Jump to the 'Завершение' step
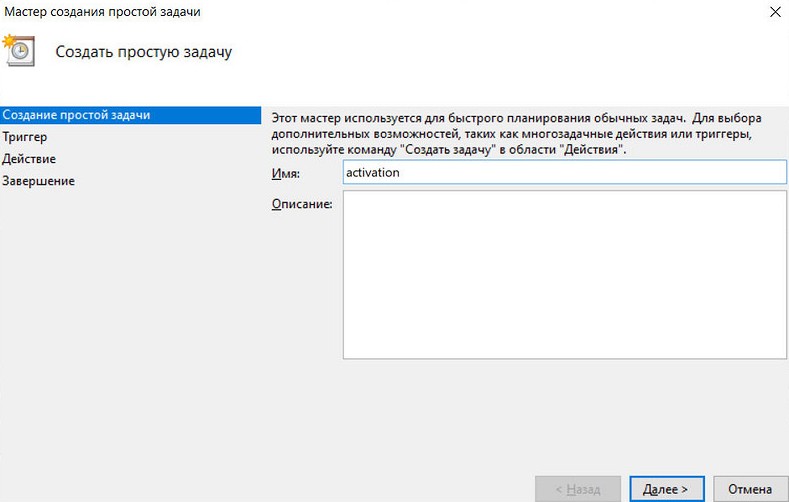Screen dimensions: 789x502 point(38,181)
